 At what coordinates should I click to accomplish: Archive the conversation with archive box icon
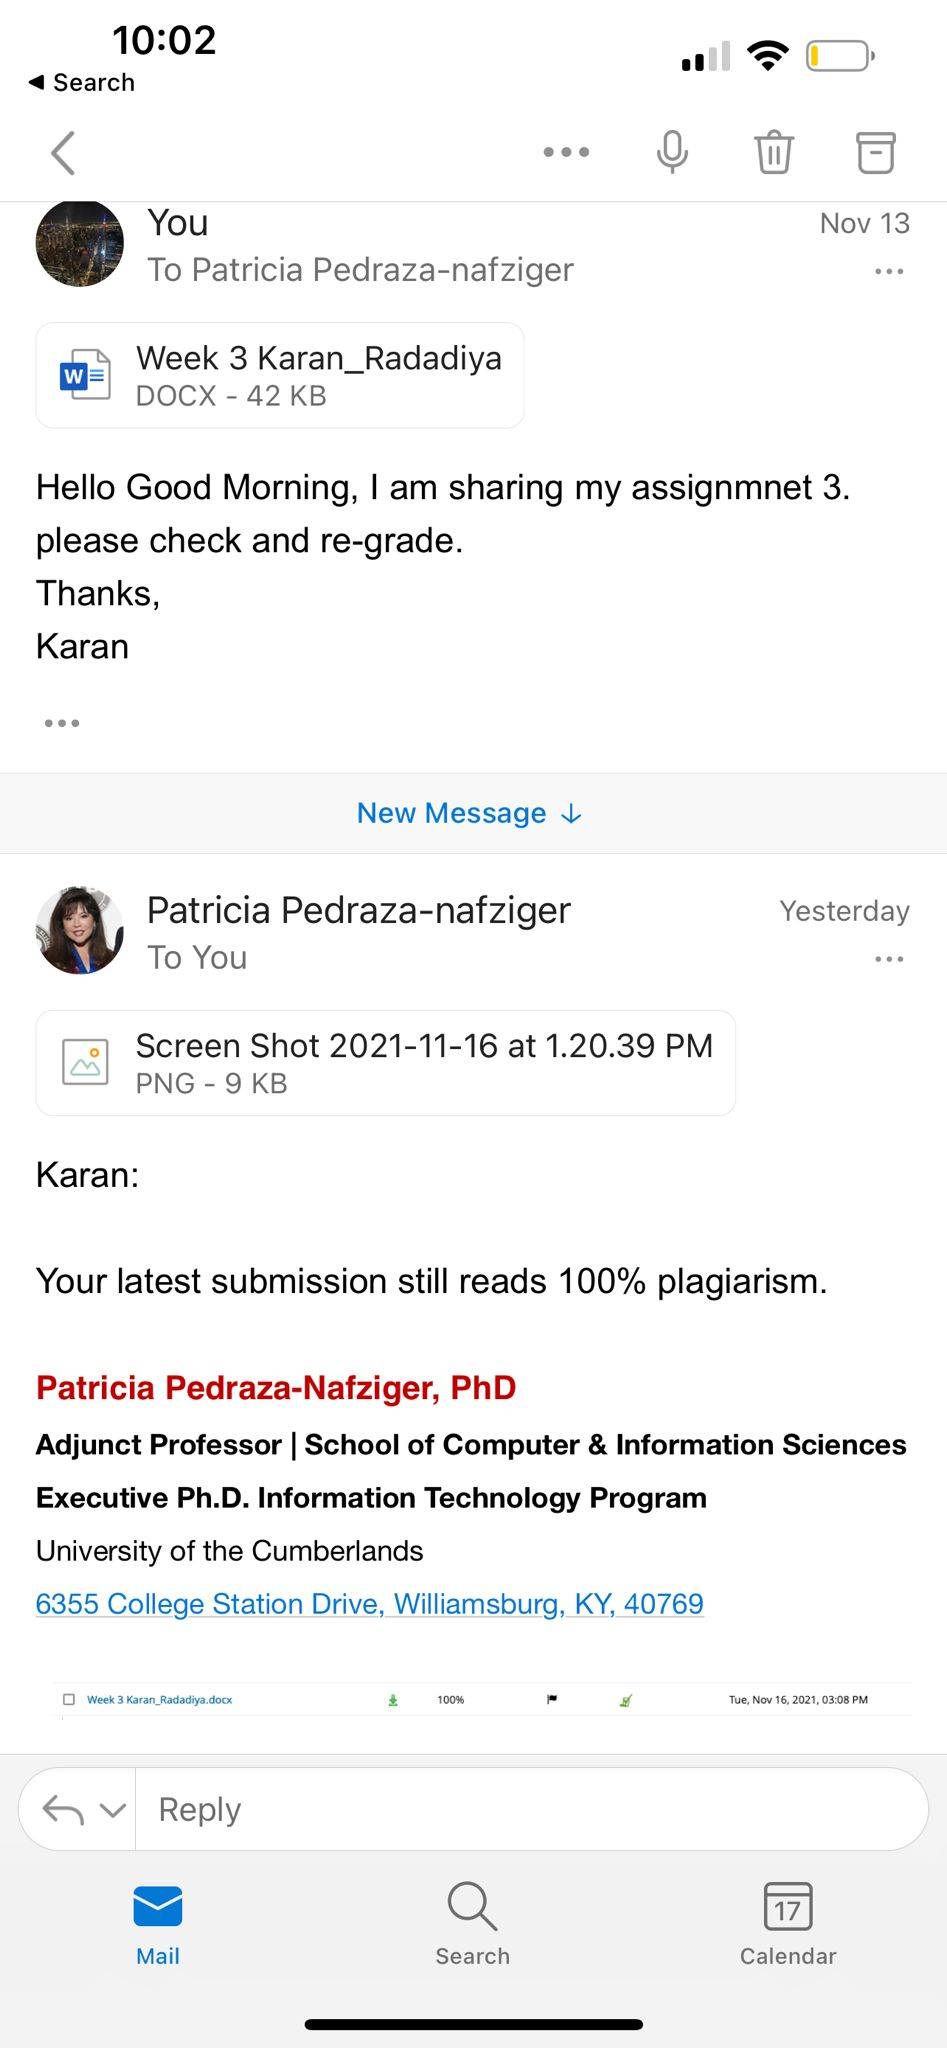(x=875, y=153)
